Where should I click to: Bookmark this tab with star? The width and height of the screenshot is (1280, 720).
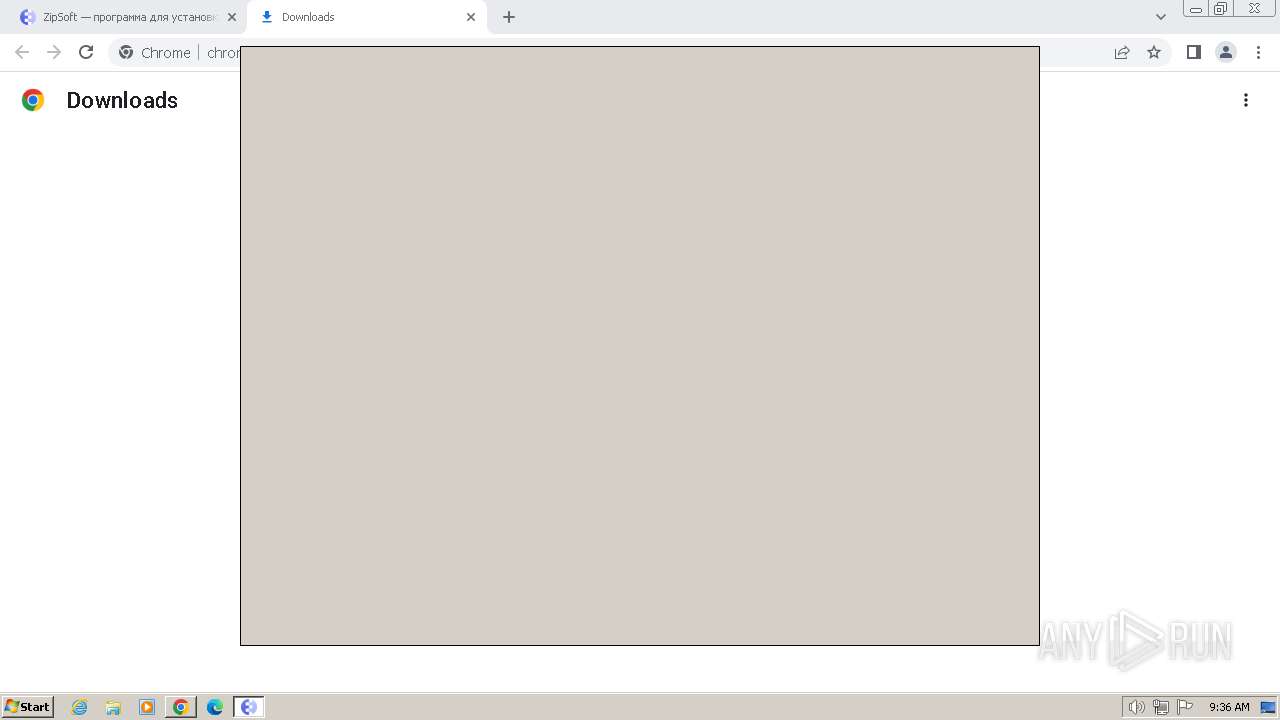click(x=1154, y=52)
